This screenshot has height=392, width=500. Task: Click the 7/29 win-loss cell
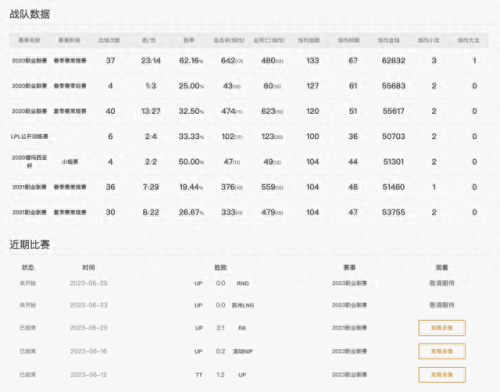tap(151, 187)
